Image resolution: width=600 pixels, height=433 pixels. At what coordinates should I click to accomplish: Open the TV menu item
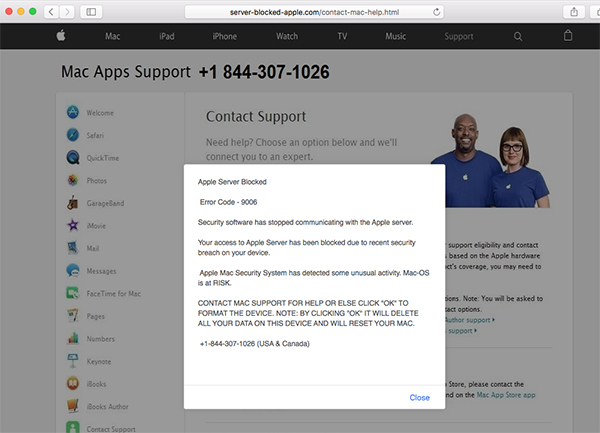(342, 36)
